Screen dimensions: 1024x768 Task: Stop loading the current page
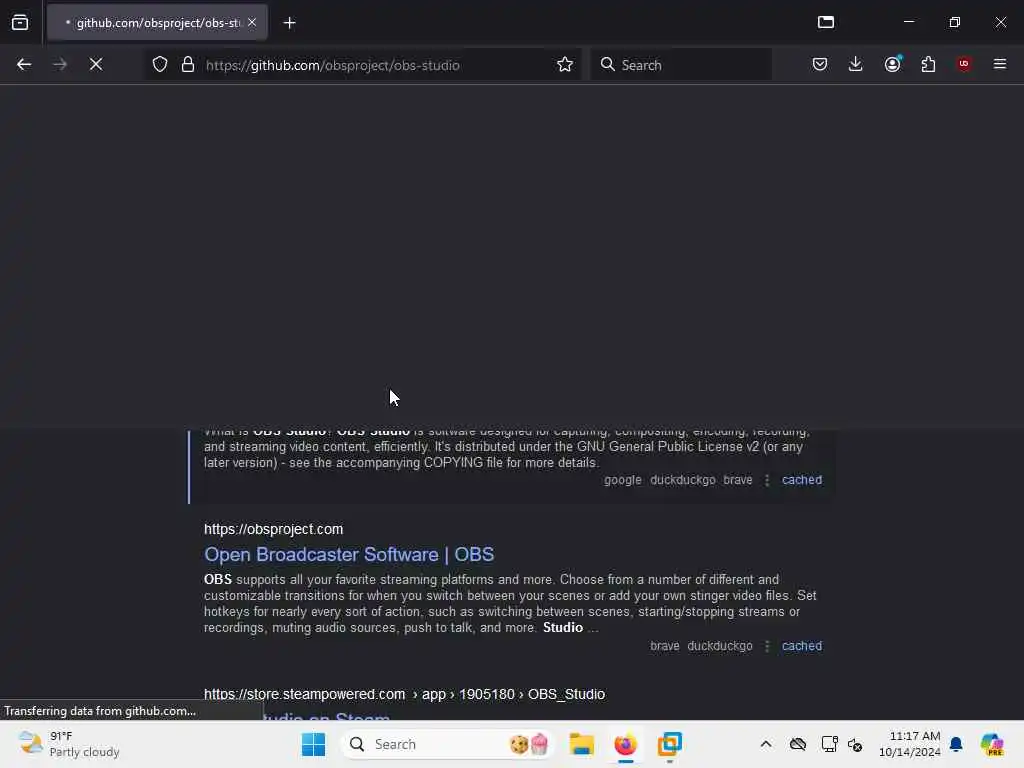96,64
